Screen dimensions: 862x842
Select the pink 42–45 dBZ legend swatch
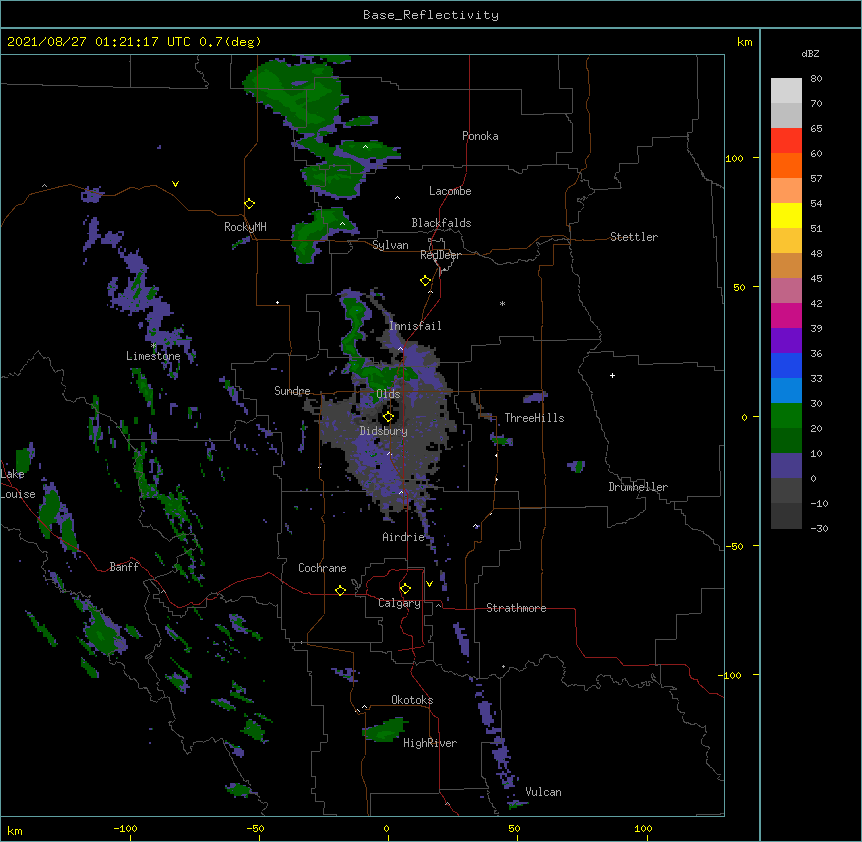(x=786, y=290)
